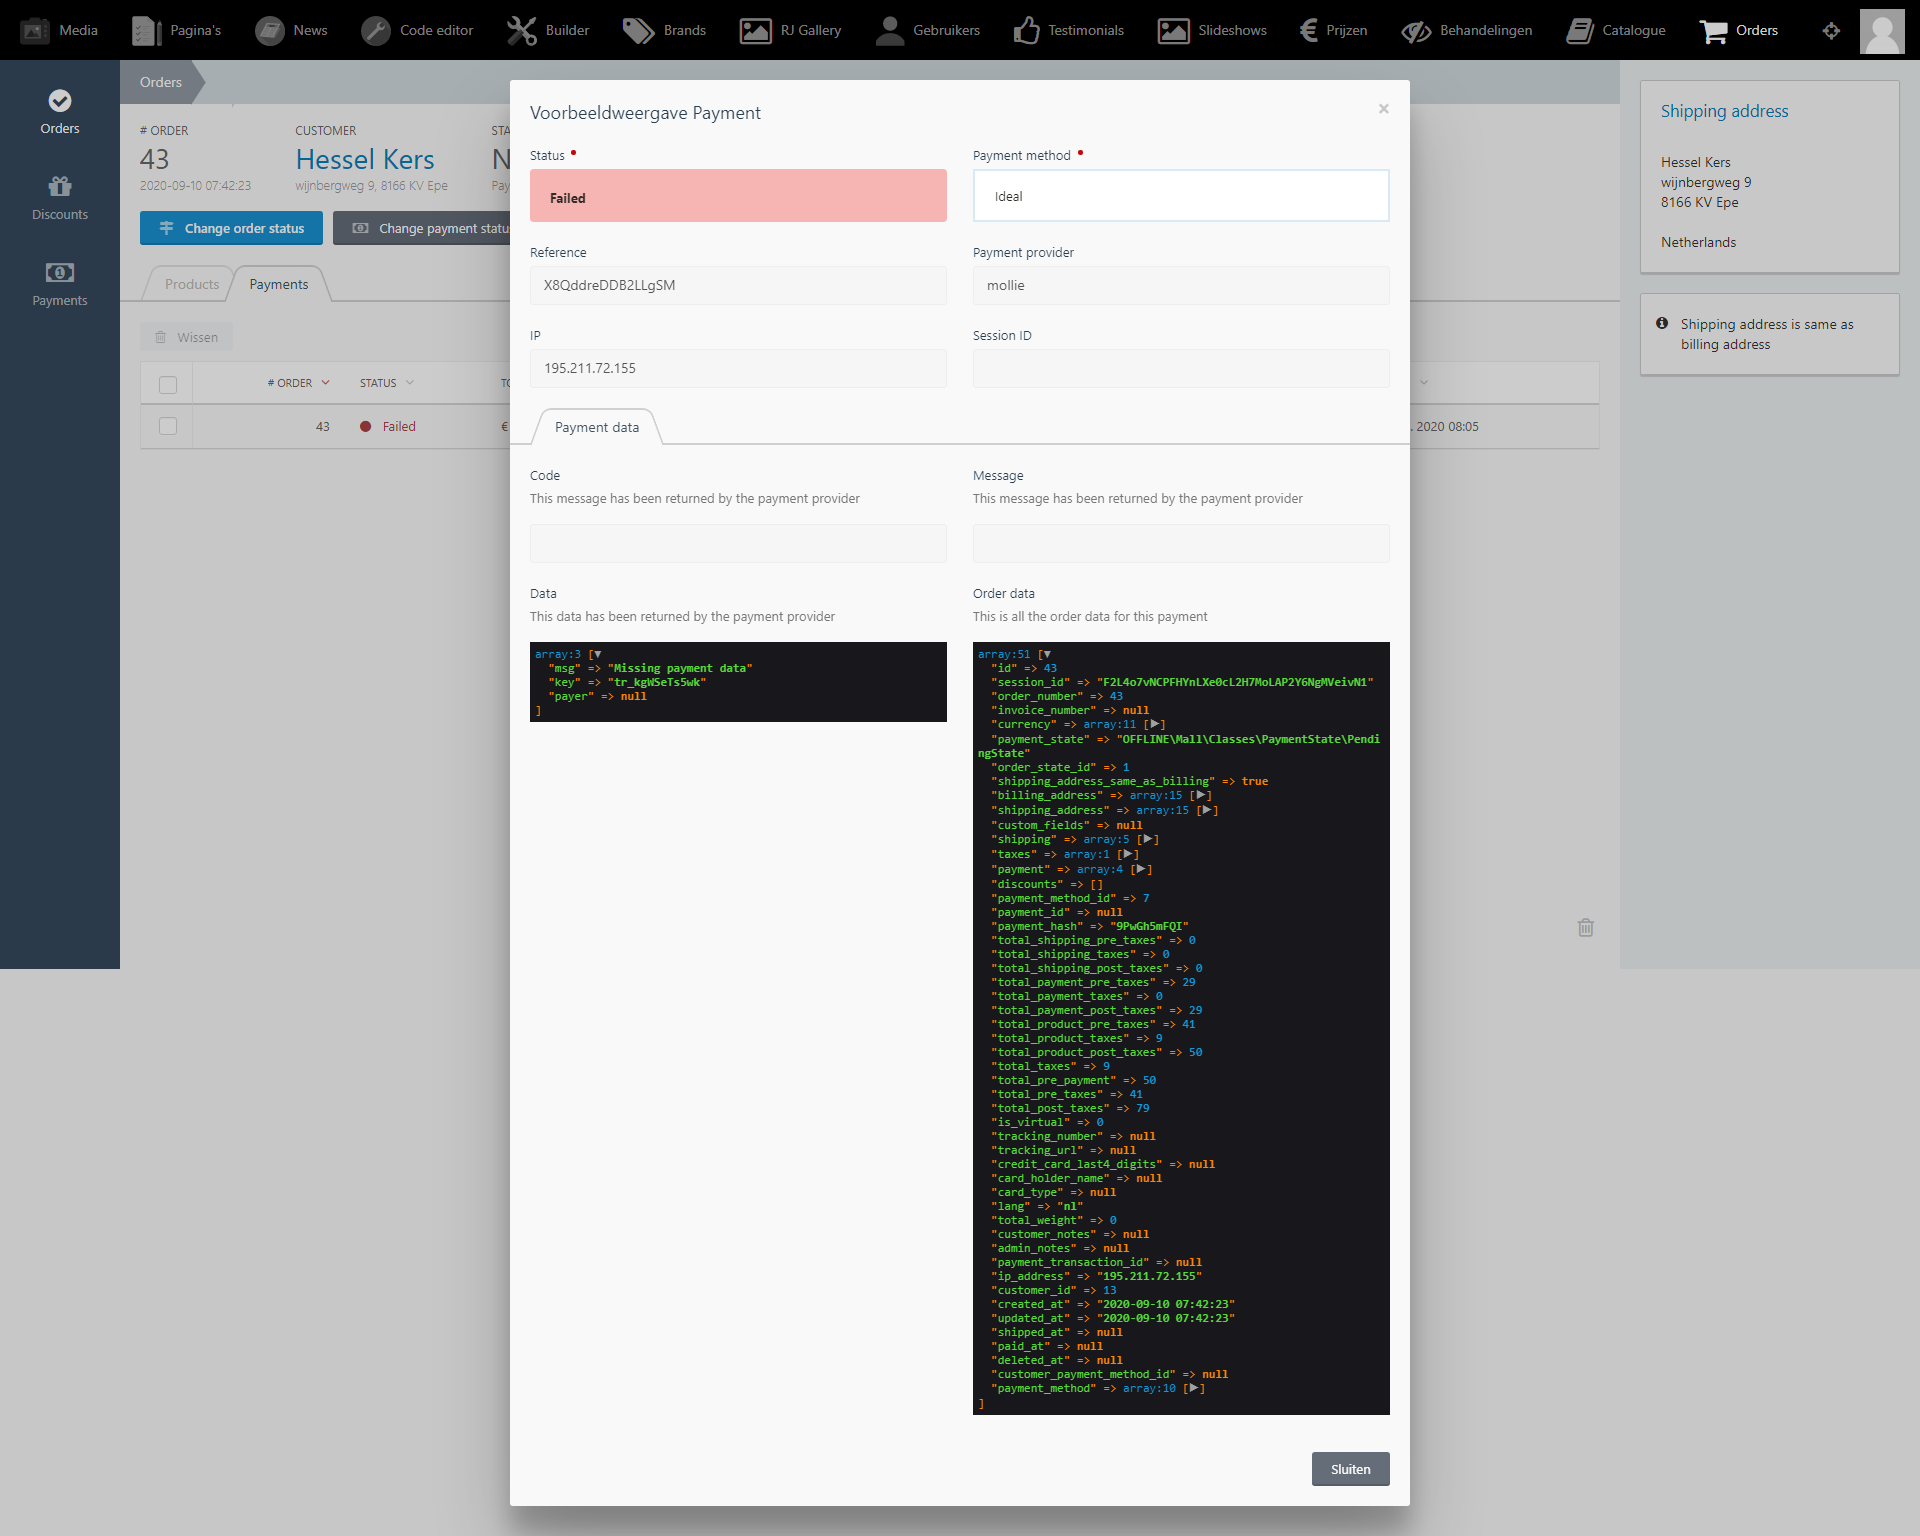Open the Testimonials manager

coord(1068,30)
